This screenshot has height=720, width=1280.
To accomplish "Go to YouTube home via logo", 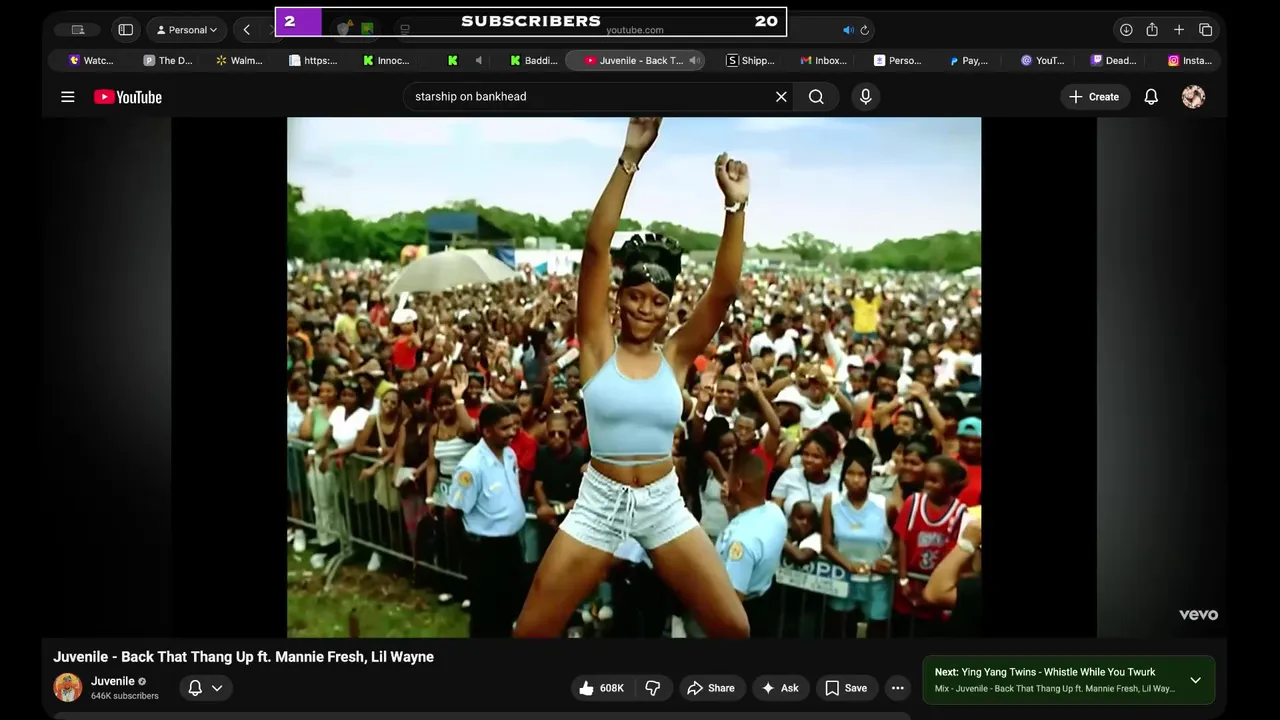I will click(128, 97).
